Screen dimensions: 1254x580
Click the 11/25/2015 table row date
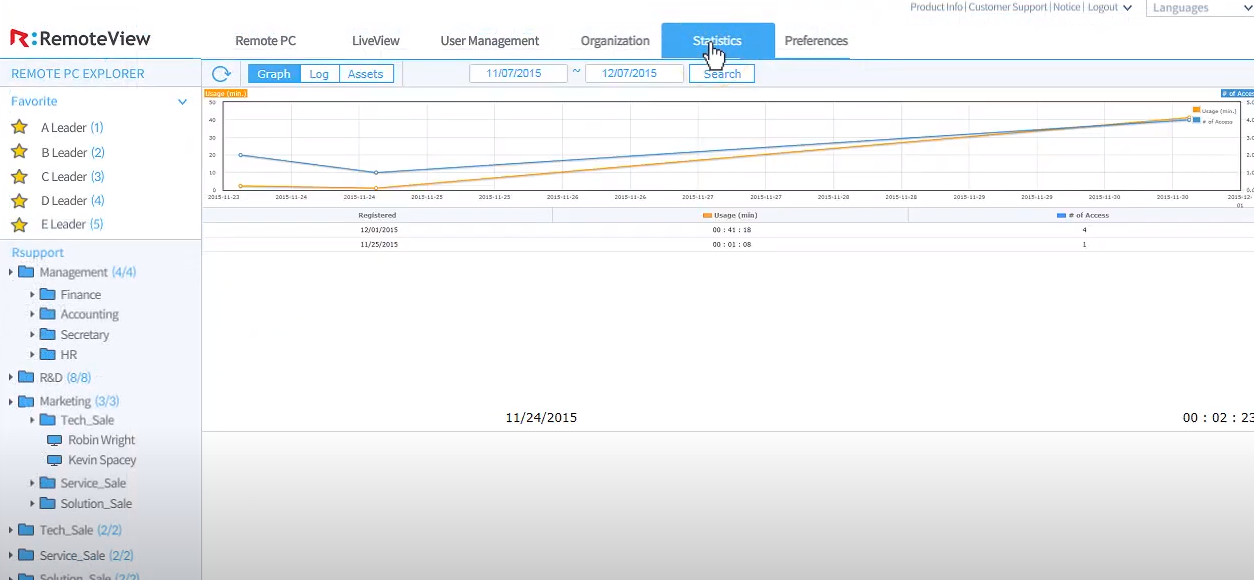(x=379, y=244)
